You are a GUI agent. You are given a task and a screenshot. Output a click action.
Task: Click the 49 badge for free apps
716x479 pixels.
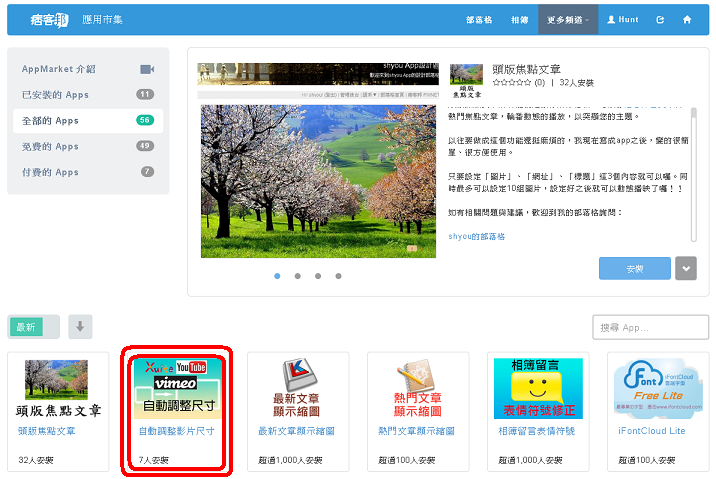tap(145, 146)
